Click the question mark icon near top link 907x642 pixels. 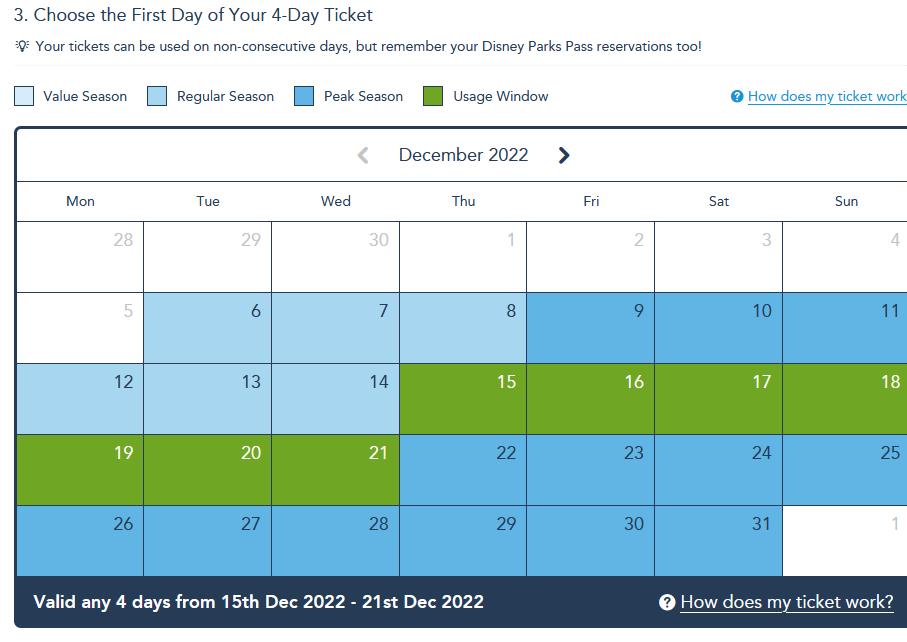[737, 97]
